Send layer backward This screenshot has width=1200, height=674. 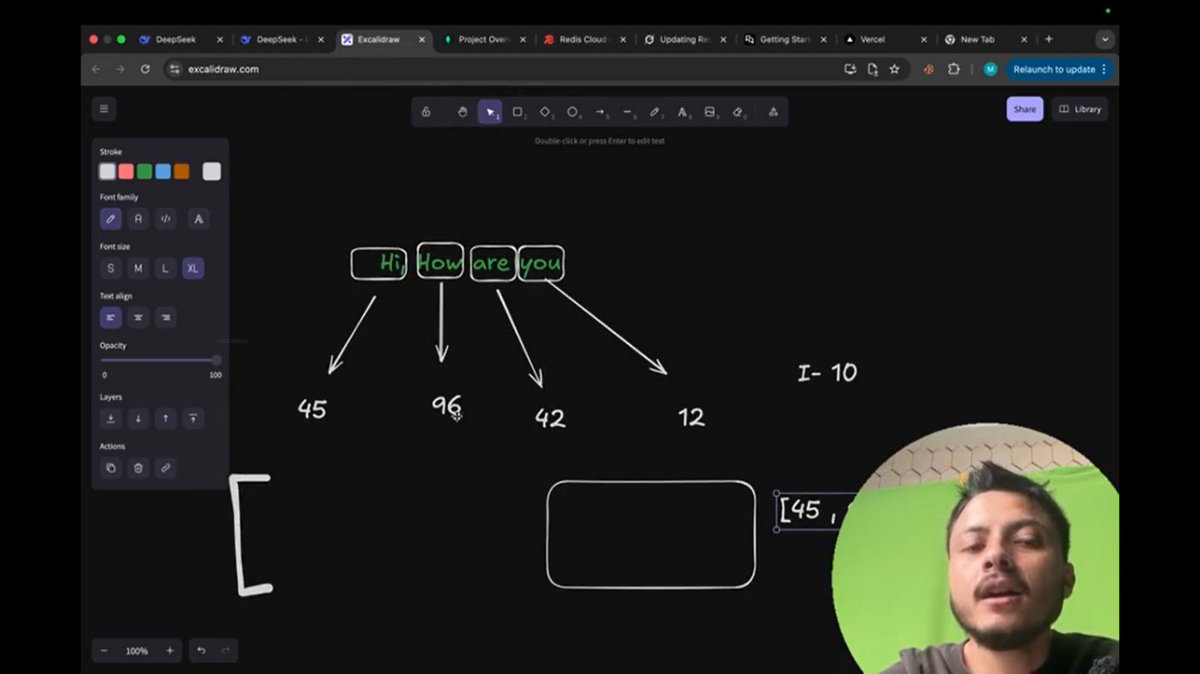coord(138,418)
